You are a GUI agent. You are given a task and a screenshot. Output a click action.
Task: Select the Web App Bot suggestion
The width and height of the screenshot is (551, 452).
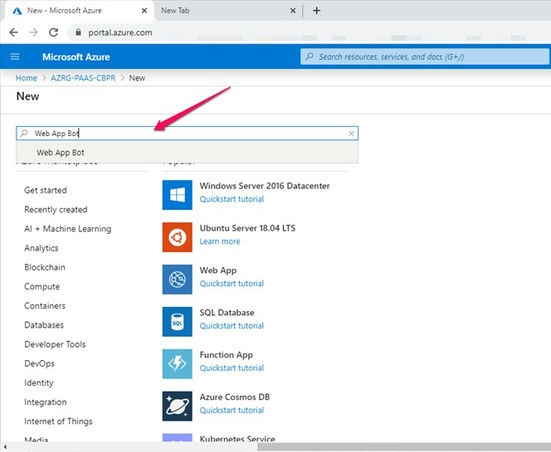(187, 152)
